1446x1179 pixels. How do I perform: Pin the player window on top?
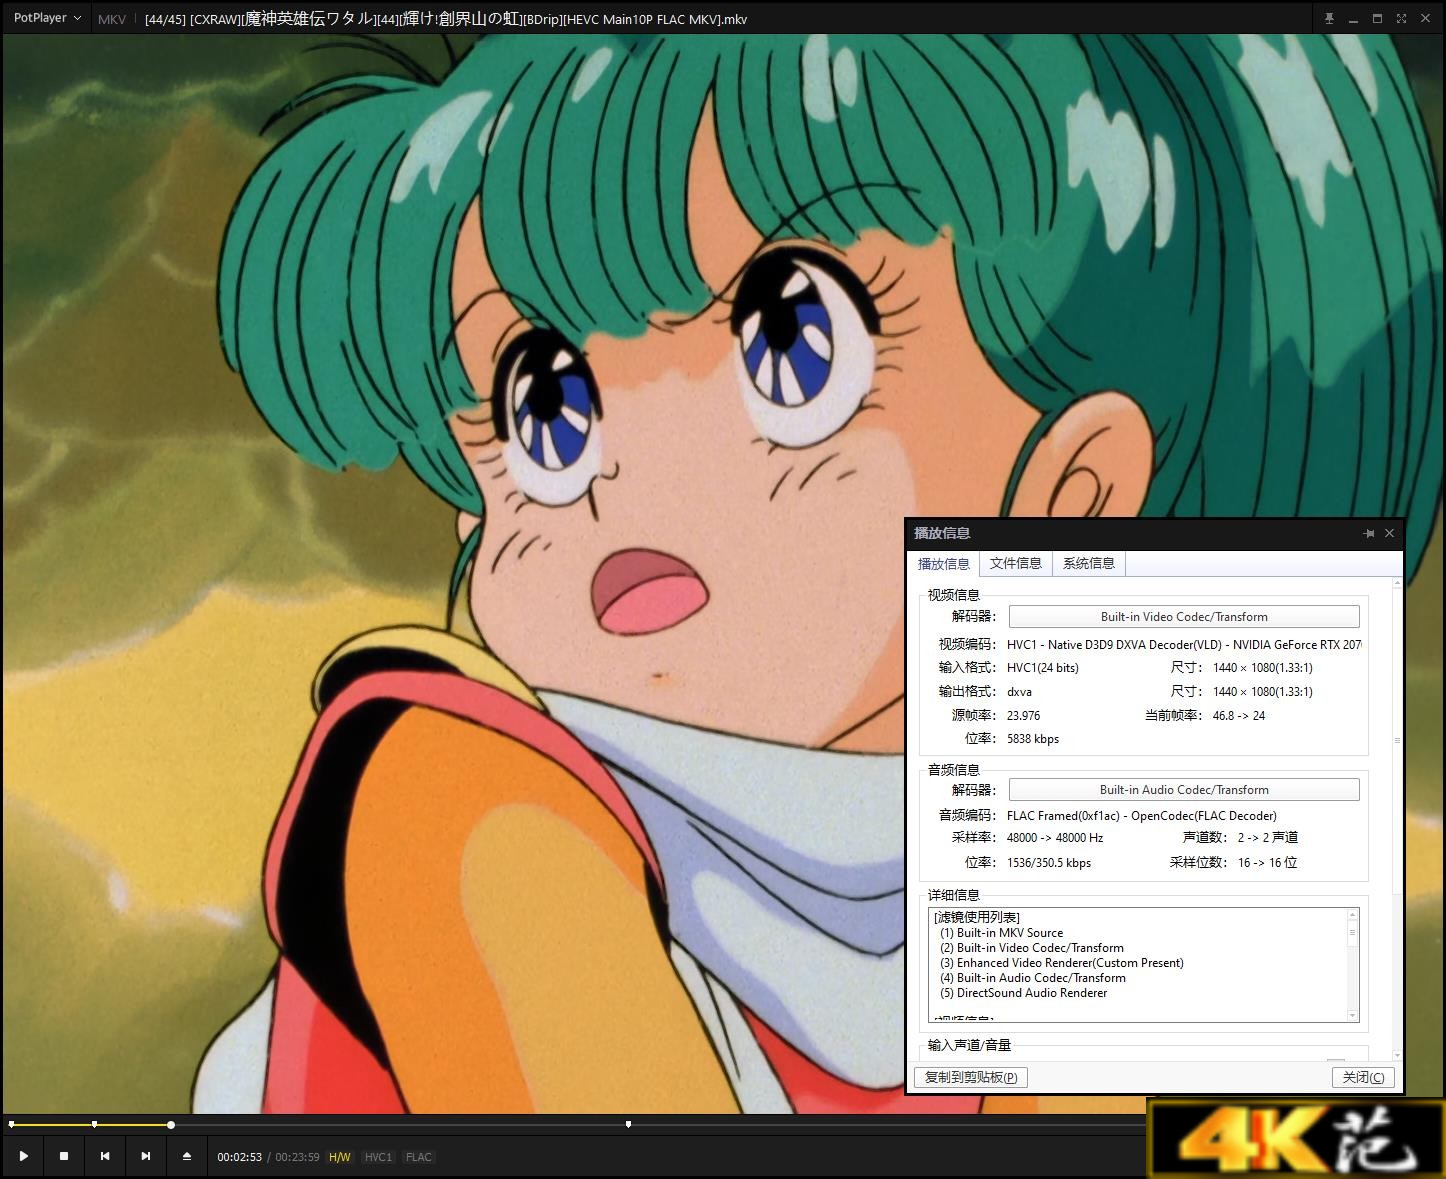[1329, 18]
